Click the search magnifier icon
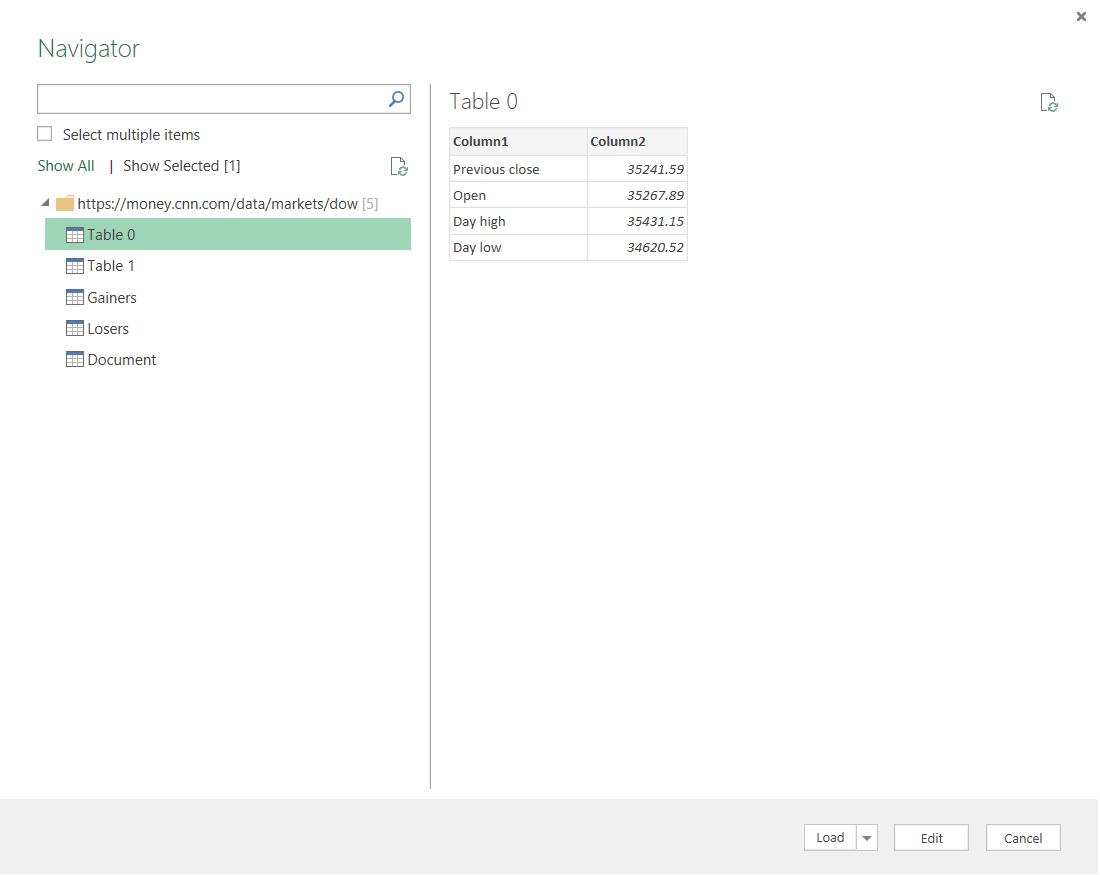 [x=396, y=99]
